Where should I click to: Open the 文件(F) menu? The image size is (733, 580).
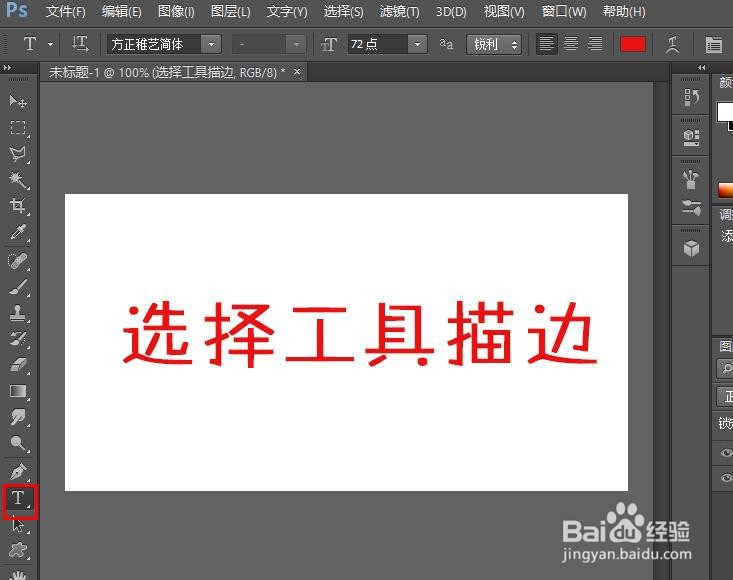coord(65,11)
